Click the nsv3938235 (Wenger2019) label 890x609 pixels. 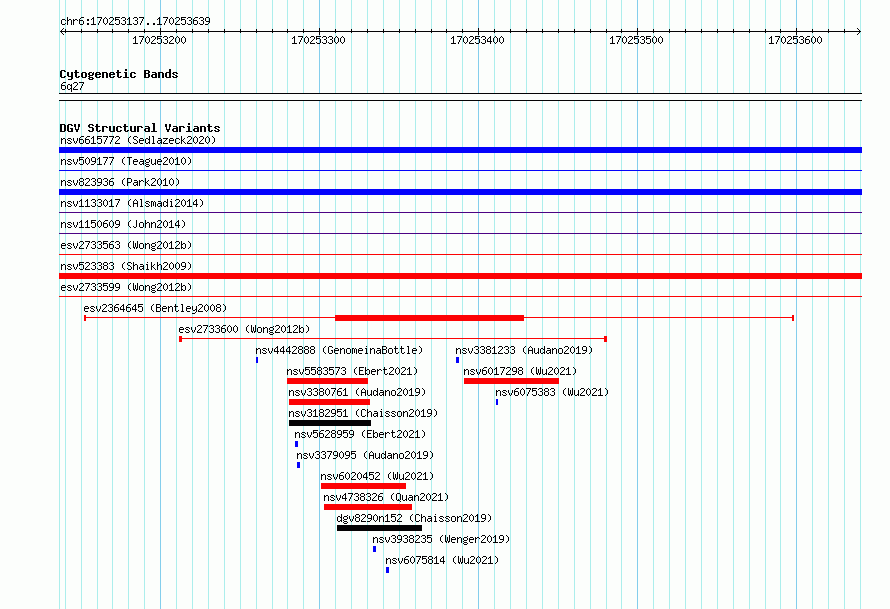point(441,539)
